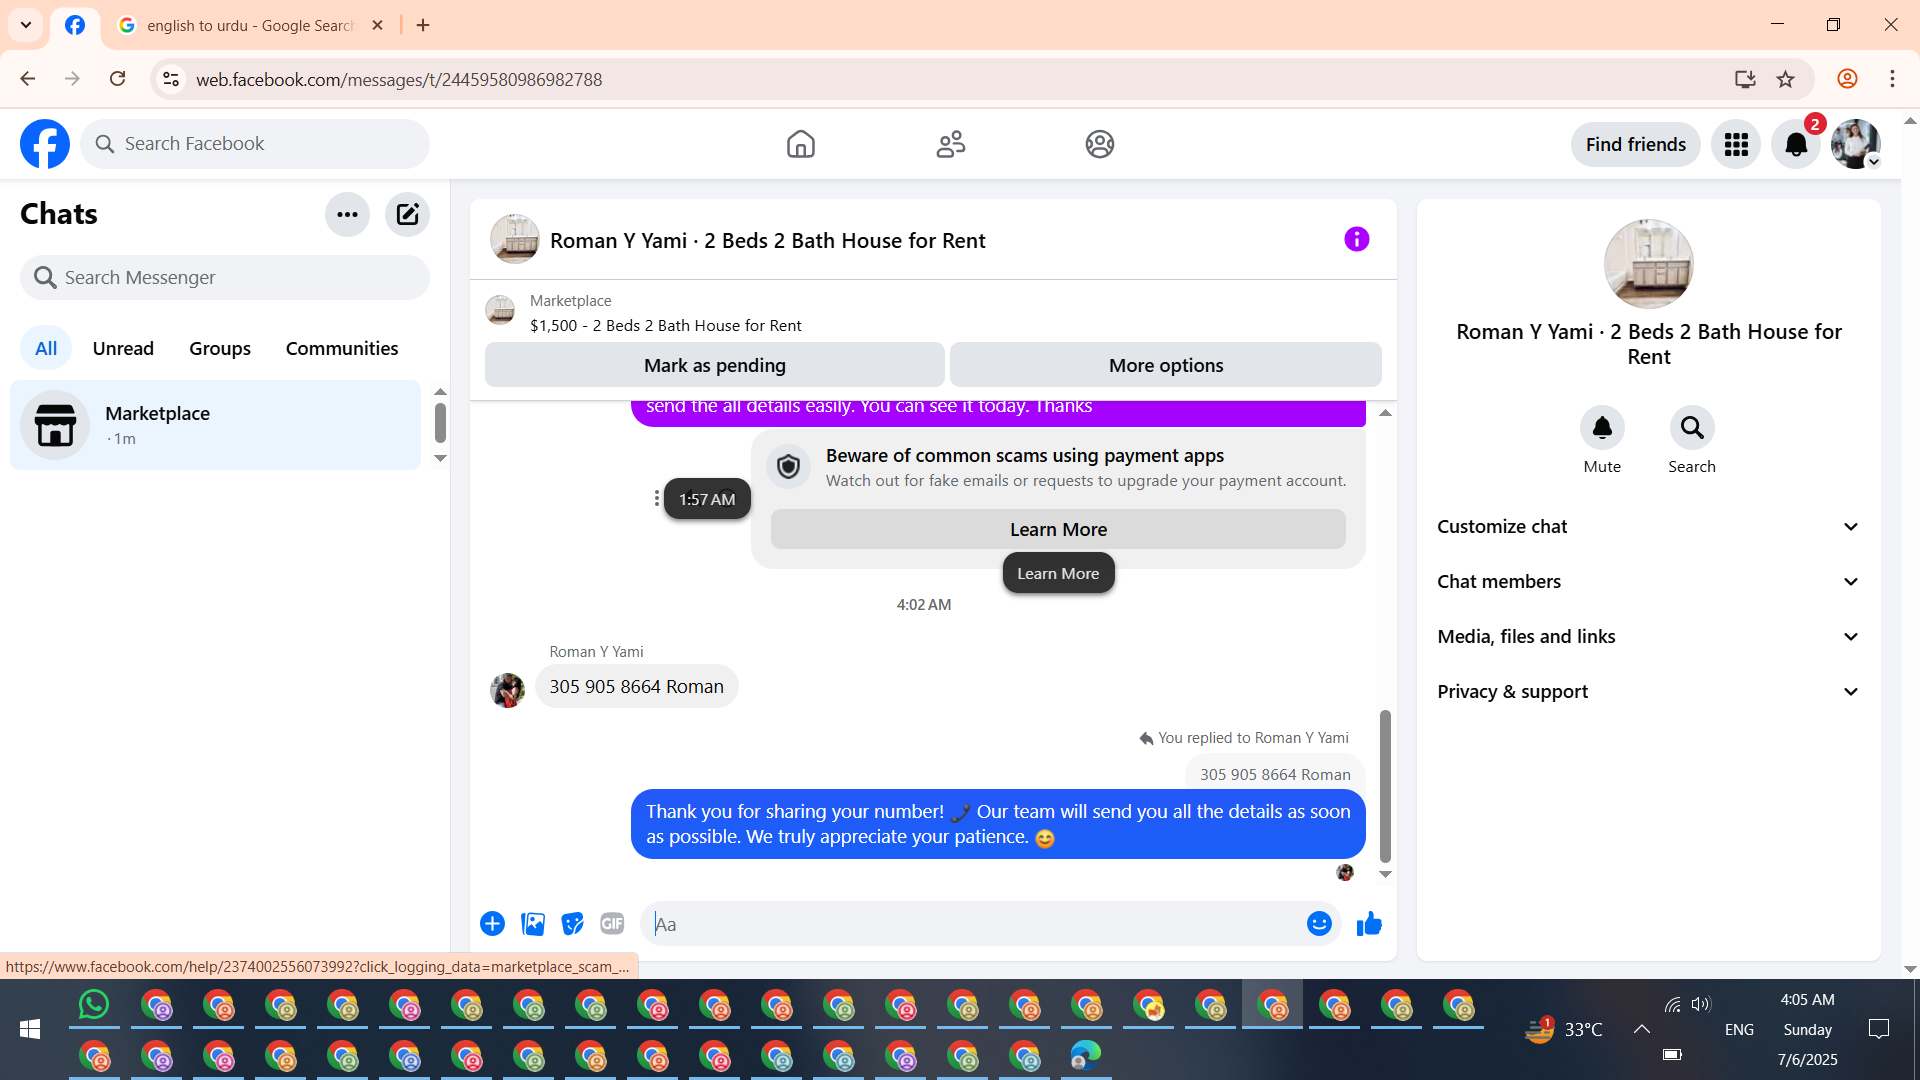Expand Media, files and links section
The width and height of the screenshot is (1920, 1080).
(1648, 637)
